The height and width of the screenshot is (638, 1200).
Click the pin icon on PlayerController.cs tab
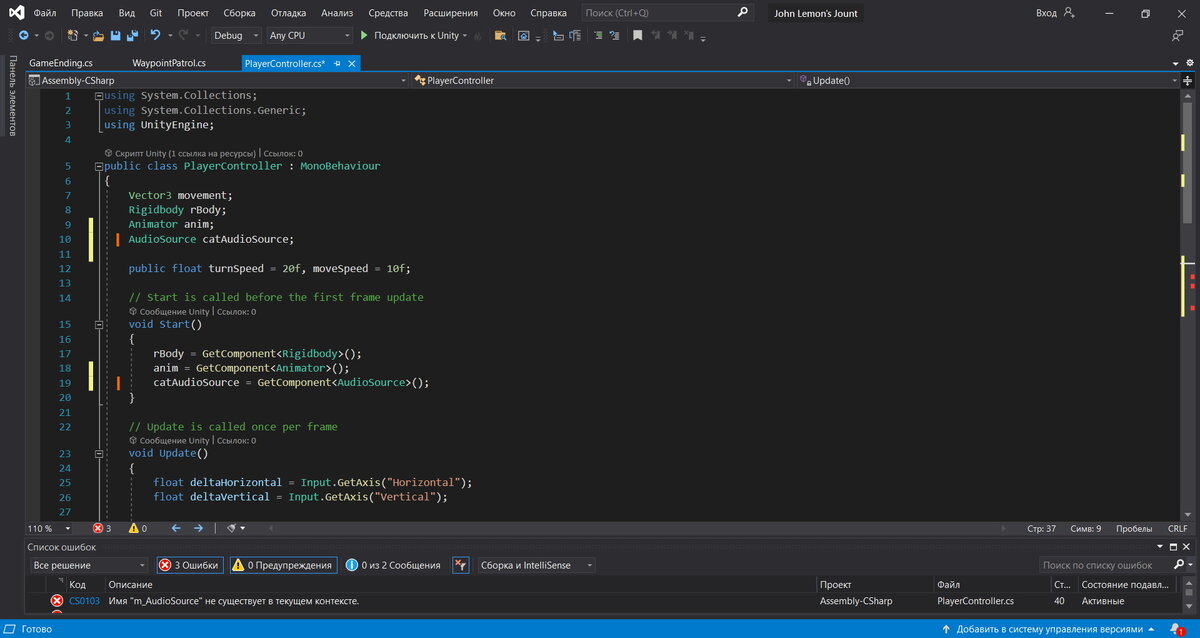(x=338, y=63)
